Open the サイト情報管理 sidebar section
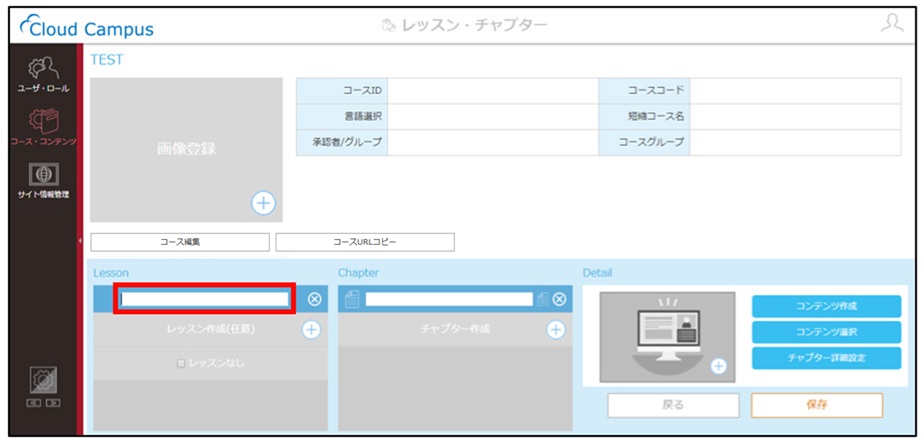The height and width of the screenshot is (444, 924). click(x=43, y=180)
